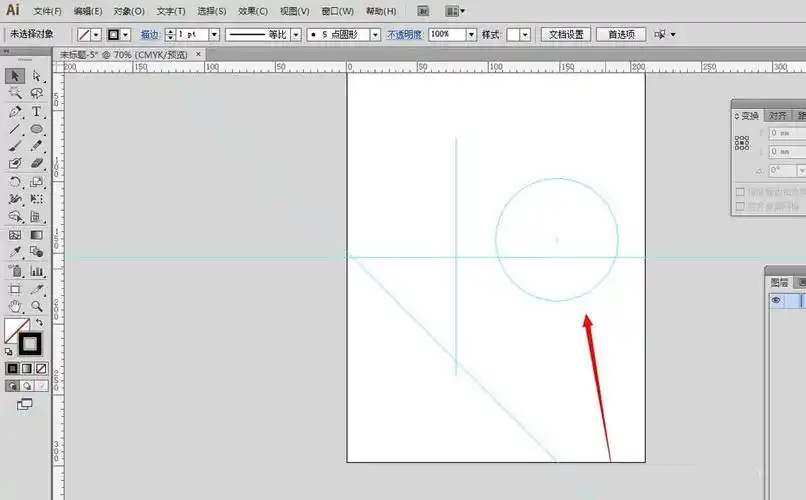Click the stroke color swatch in toolbox

30,344
